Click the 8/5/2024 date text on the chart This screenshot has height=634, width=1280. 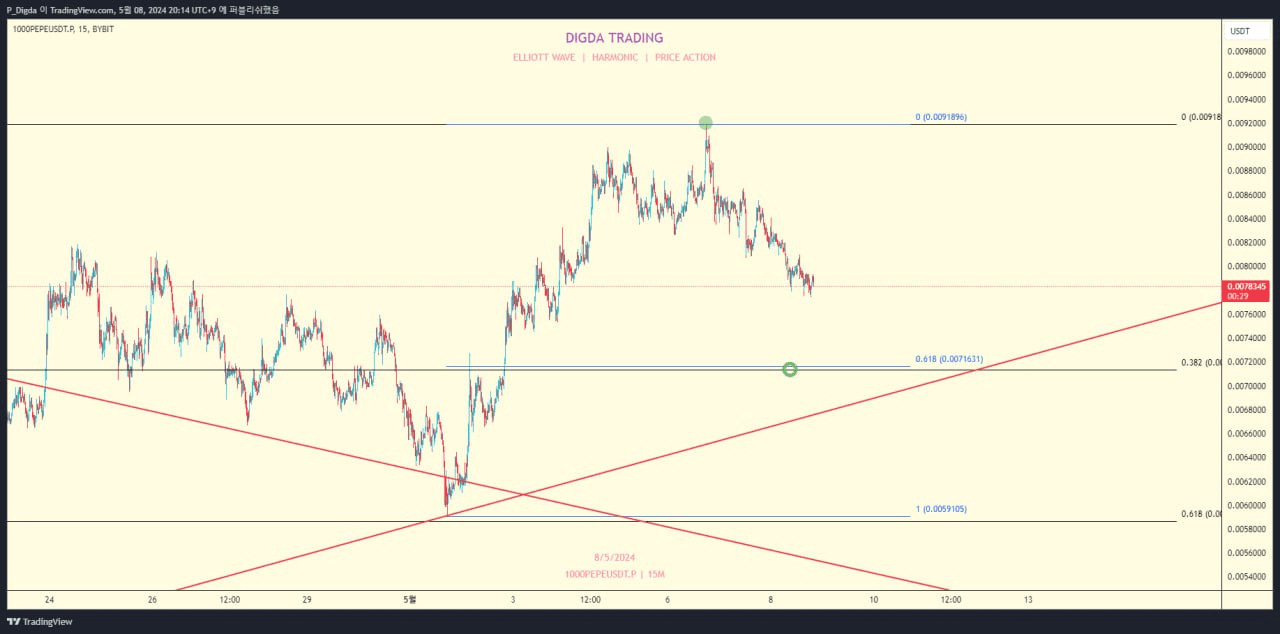pos(614,557)
